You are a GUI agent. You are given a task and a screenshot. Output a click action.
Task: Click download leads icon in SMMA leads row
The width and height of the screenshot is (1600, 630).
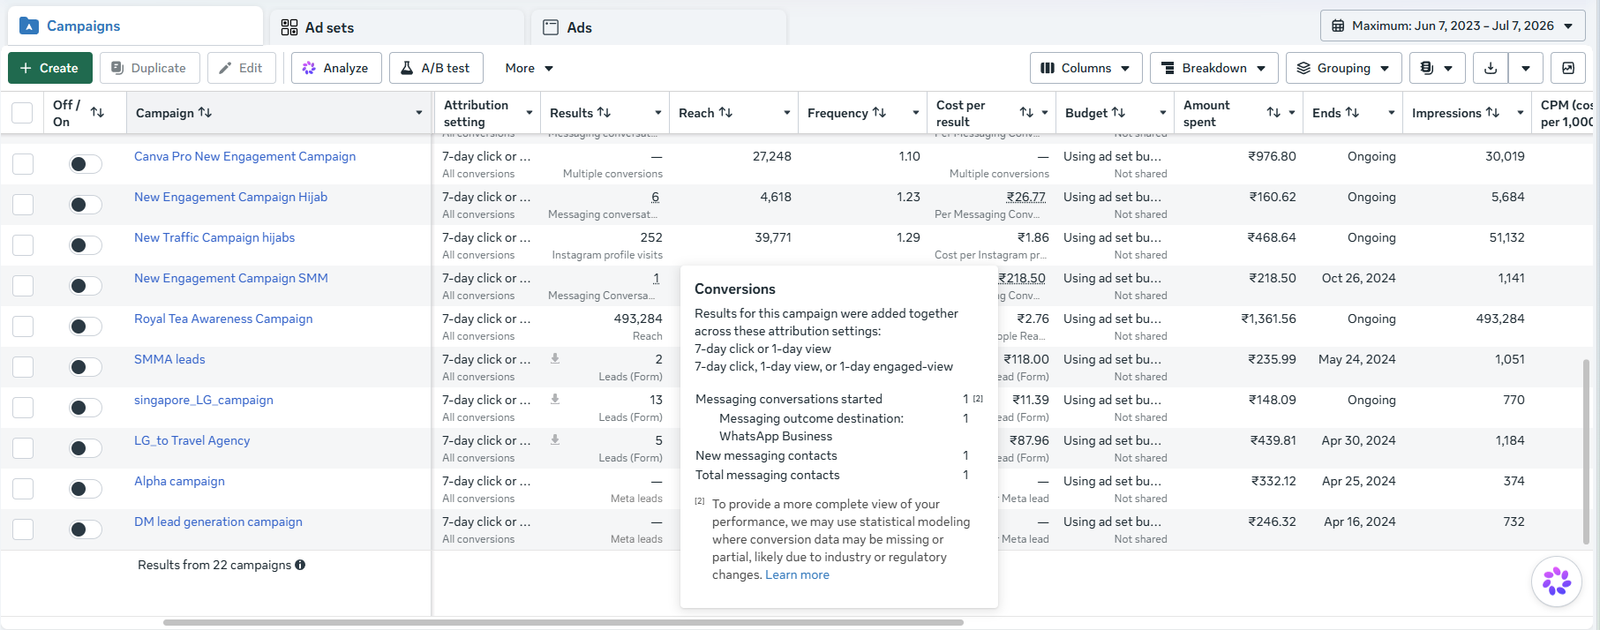pyautogui.click(x=555, y=358)
